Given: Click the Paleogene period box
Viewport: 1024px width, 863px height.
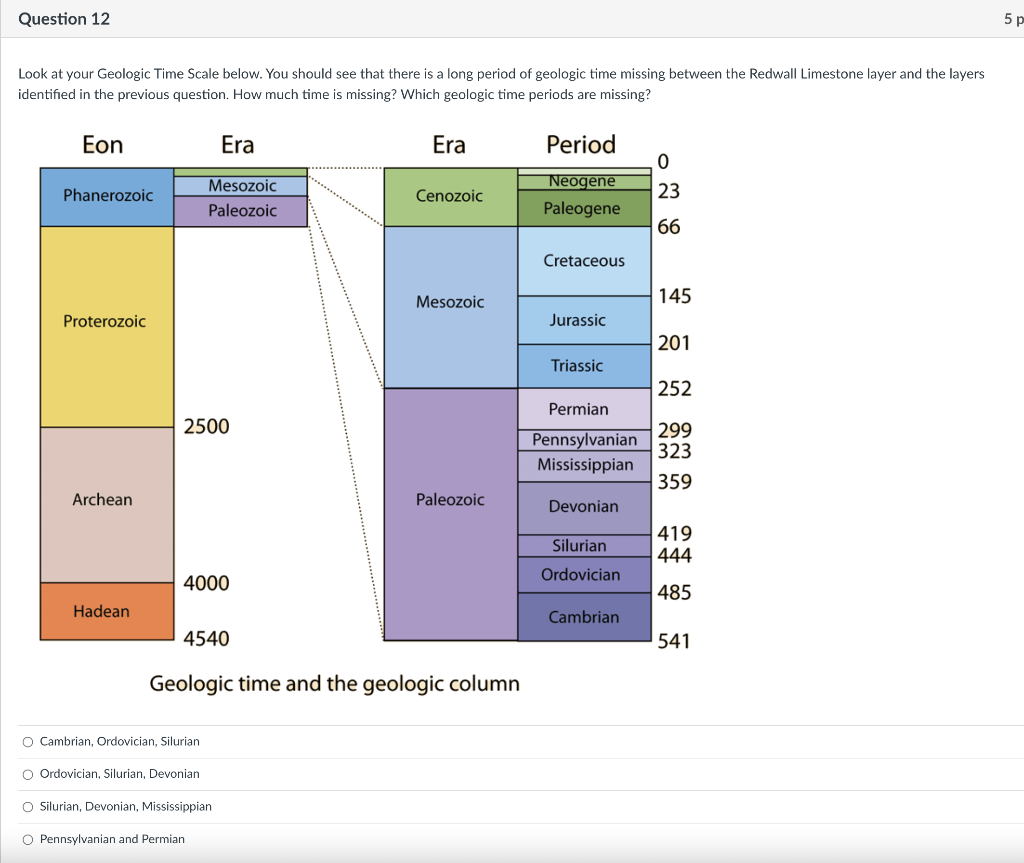Looking at the screenshot, I should (584, 208).
